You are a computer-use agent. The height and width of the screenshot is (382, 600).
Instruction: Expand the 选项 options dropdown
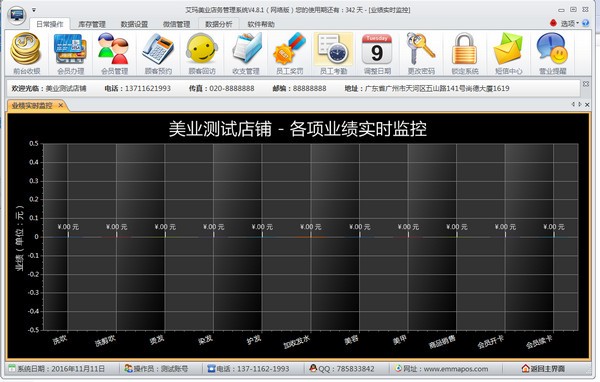coord(569,23)
